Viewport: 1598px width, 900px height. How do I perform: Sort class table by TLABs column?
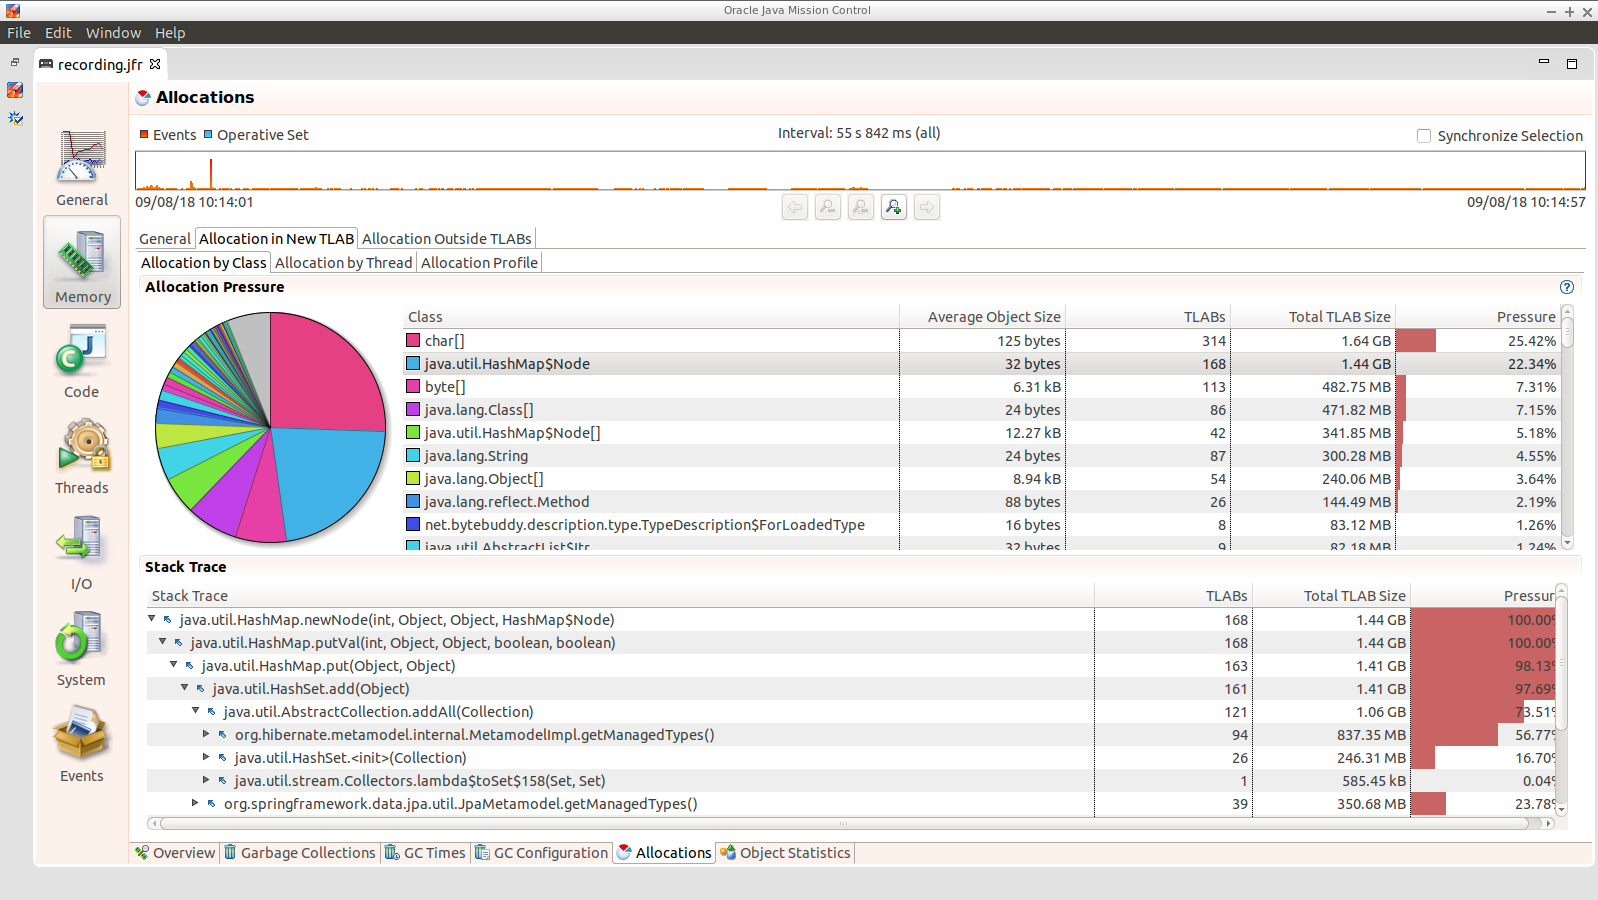click(x=1147, y=317)
